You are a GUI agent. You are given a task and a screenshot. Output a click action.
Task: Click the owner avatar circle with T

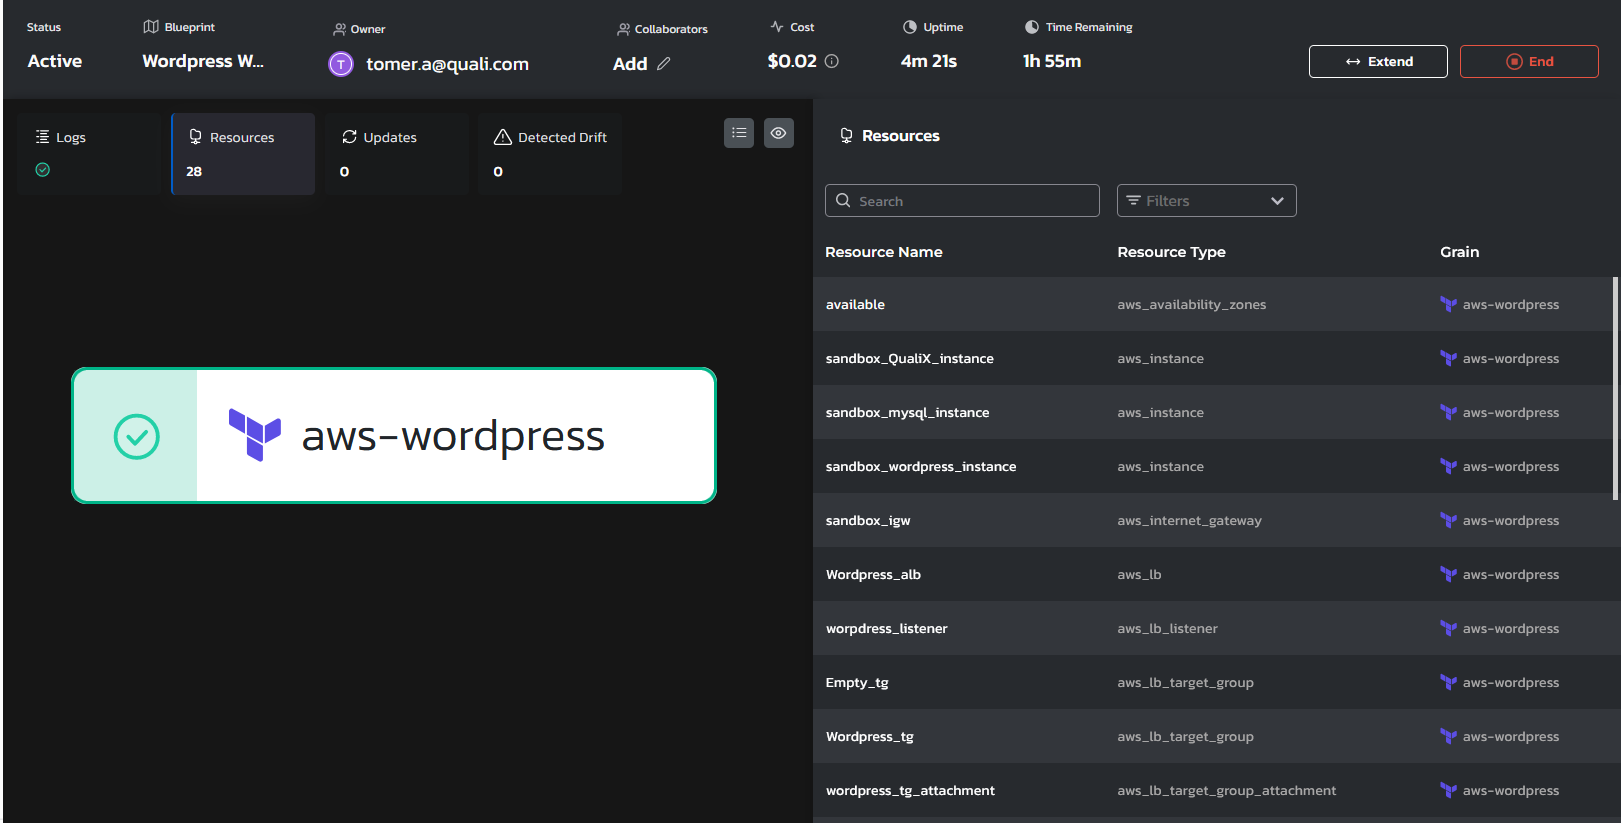341,64
